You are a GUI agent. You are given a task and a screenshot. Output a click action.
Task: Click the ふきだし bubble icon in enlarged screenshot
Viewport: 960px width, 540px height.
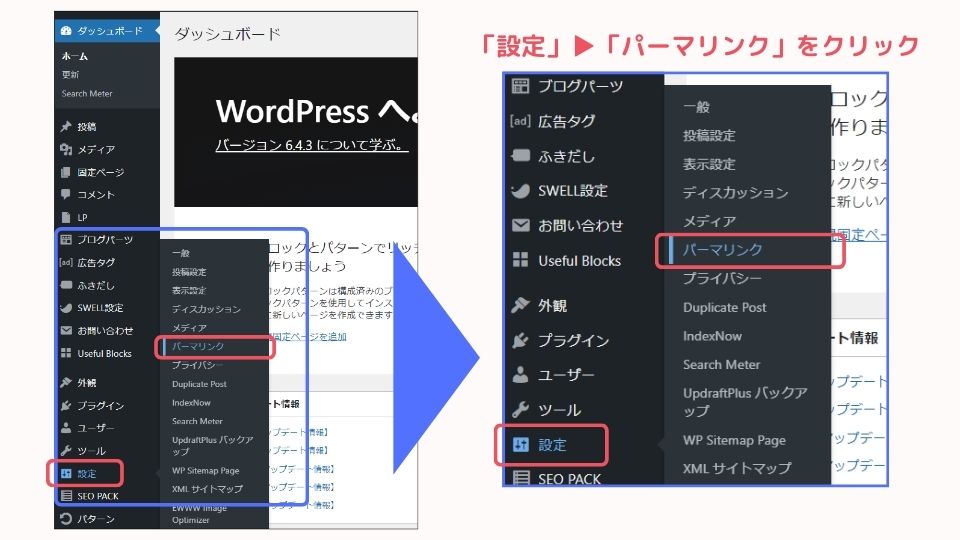(520, 156)
